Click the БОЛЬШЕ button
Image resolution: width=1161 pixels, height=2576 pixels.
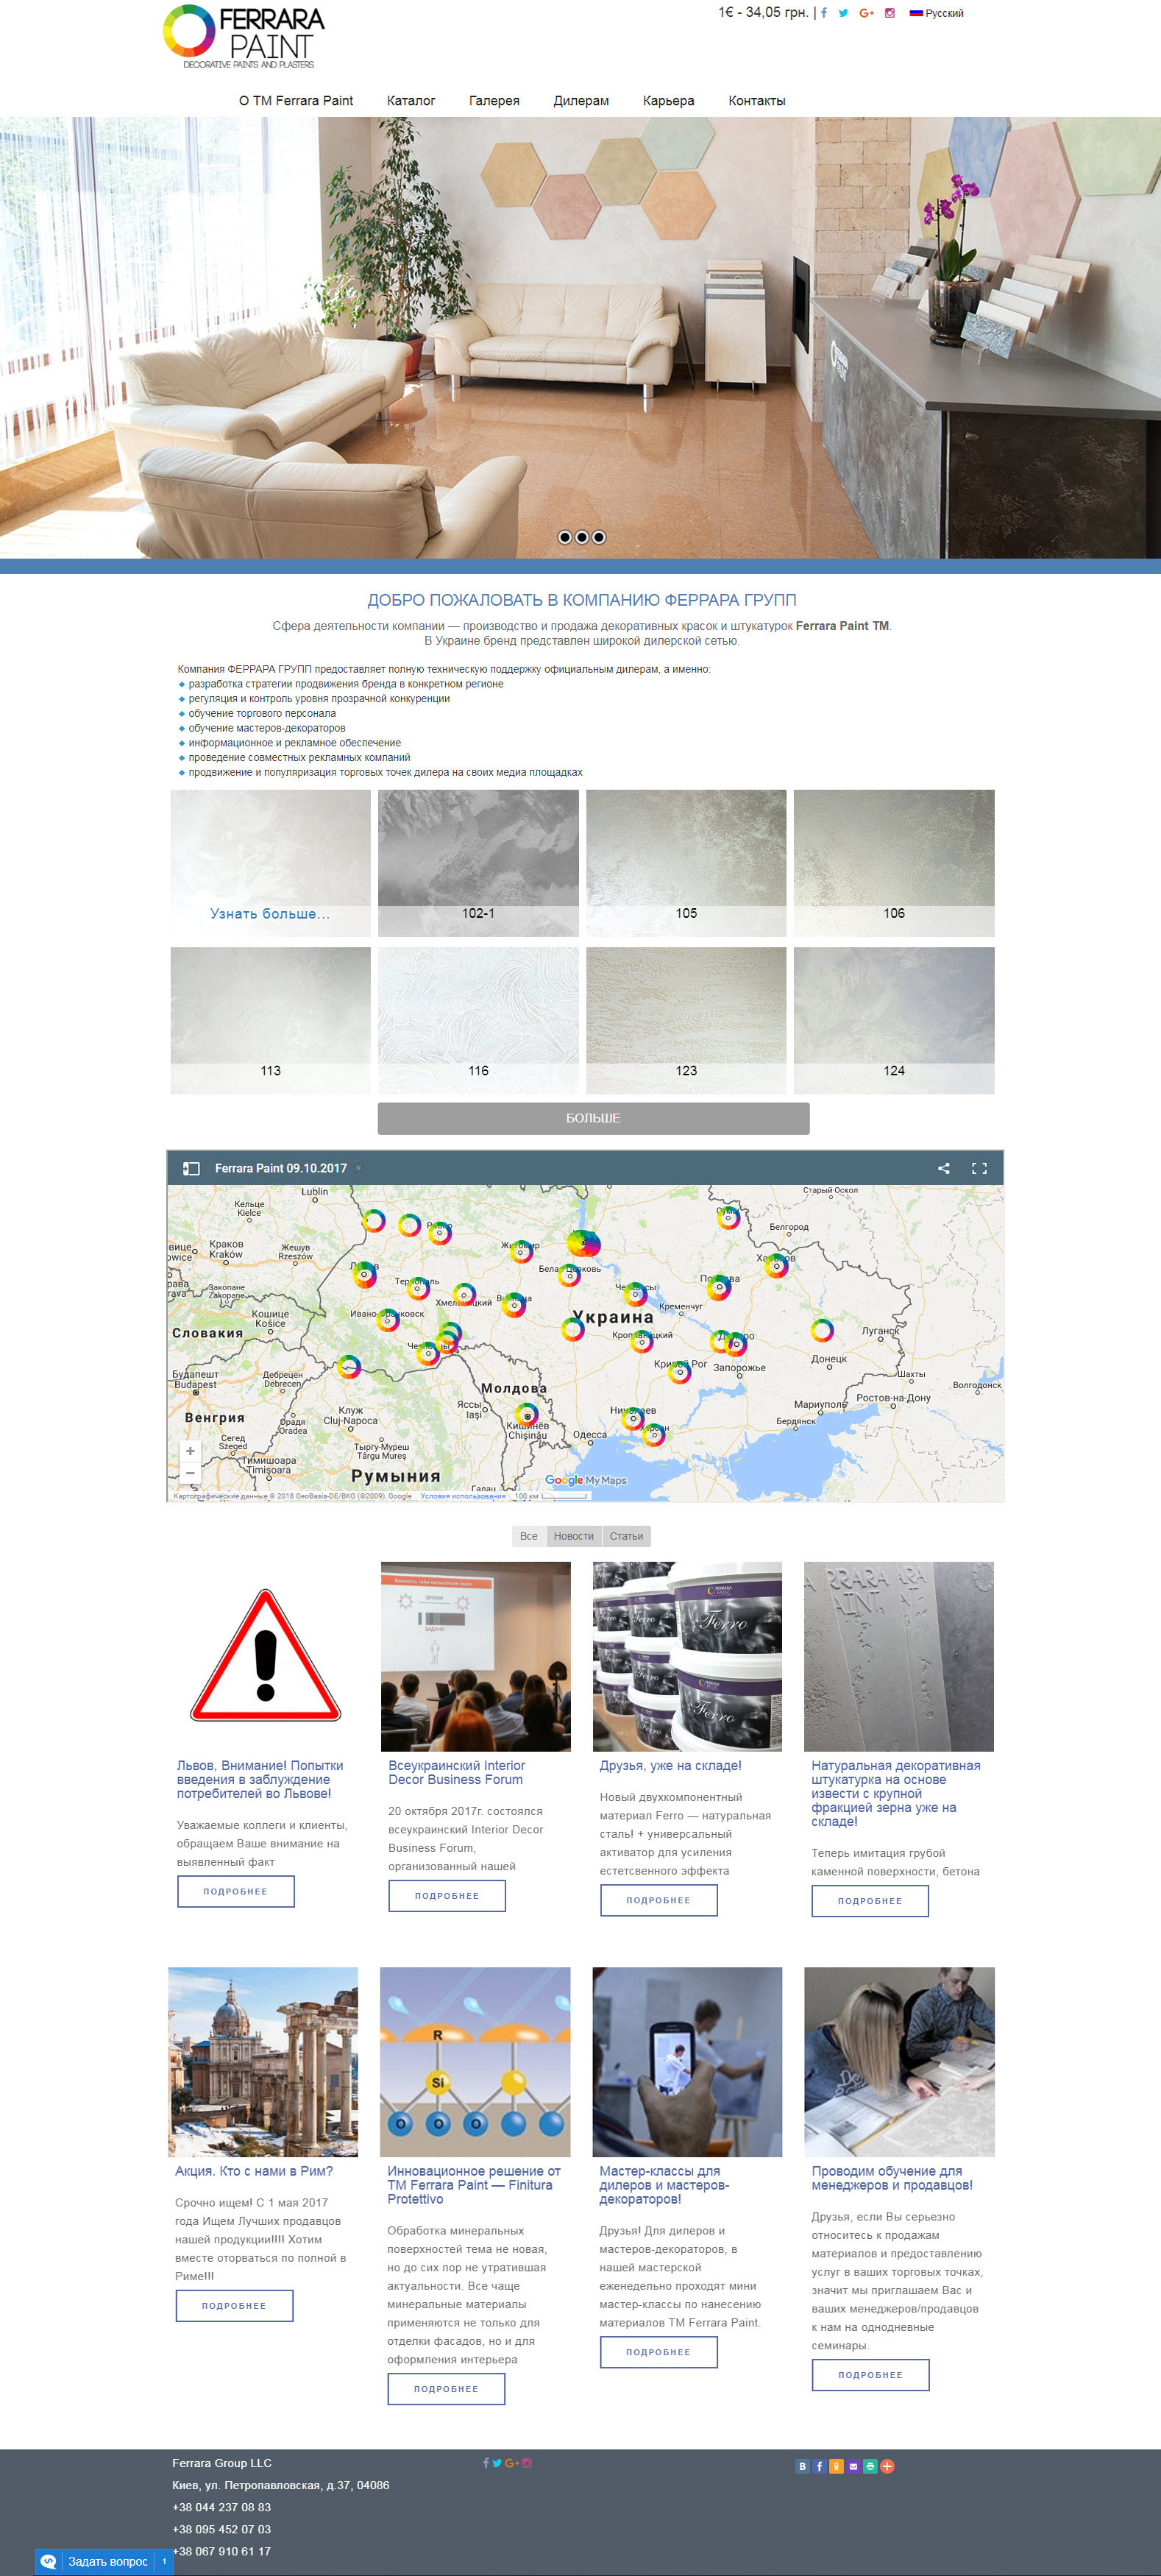coord(593,1118)
